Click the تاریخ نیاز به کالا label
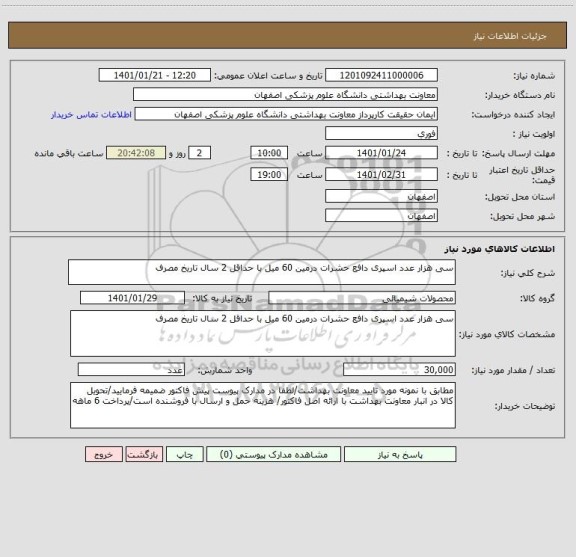Viewport: 576px width, 557px height. coord(222,298)
